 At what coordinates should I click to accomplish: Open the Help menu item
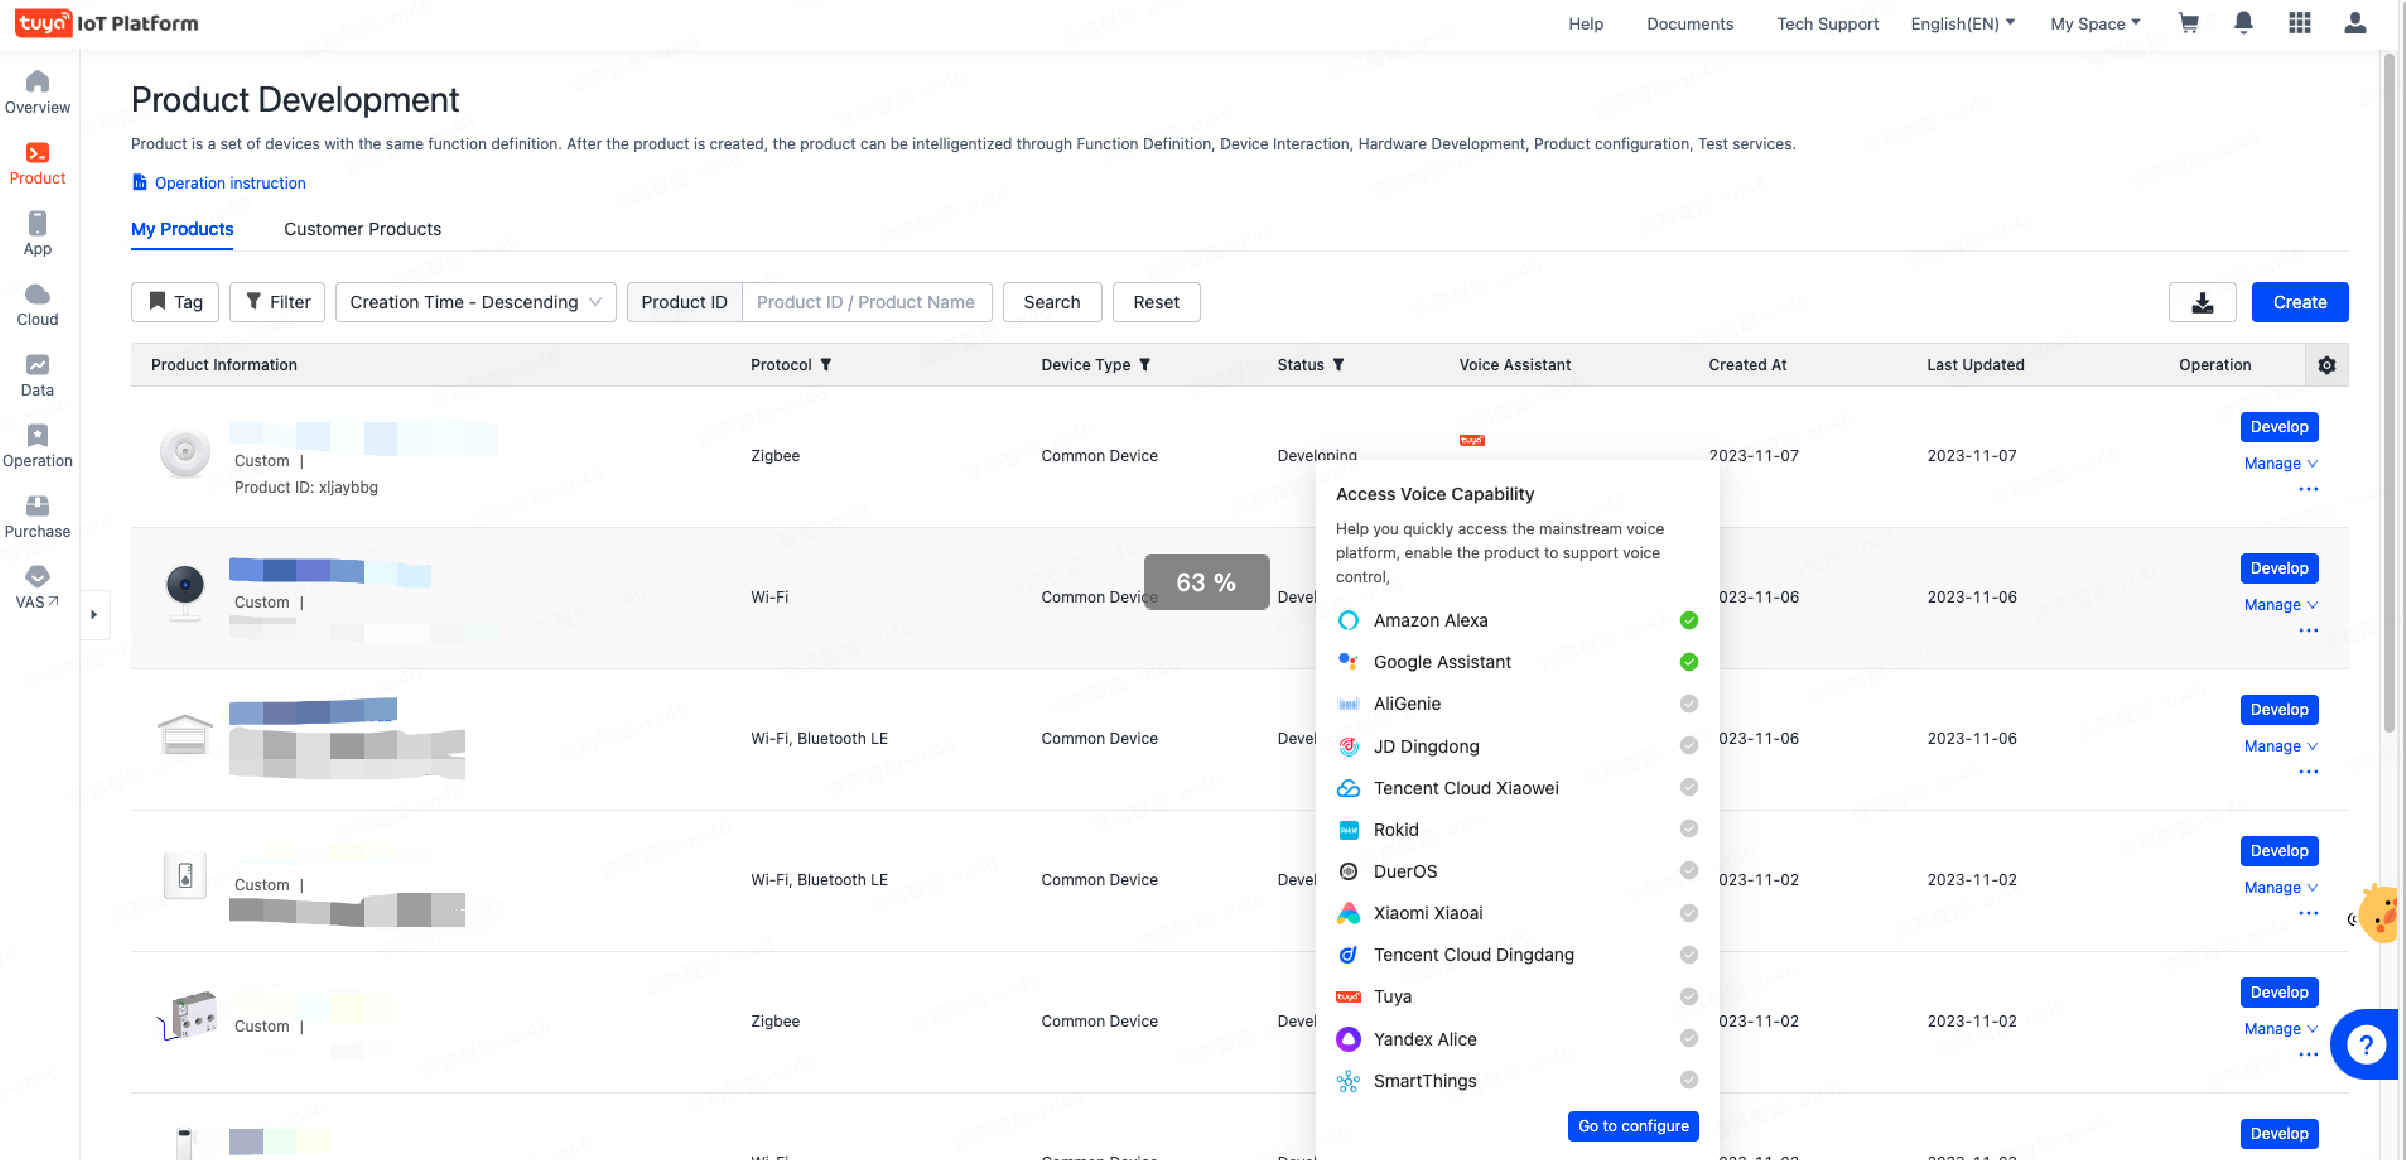click(x=1585, y=24)
